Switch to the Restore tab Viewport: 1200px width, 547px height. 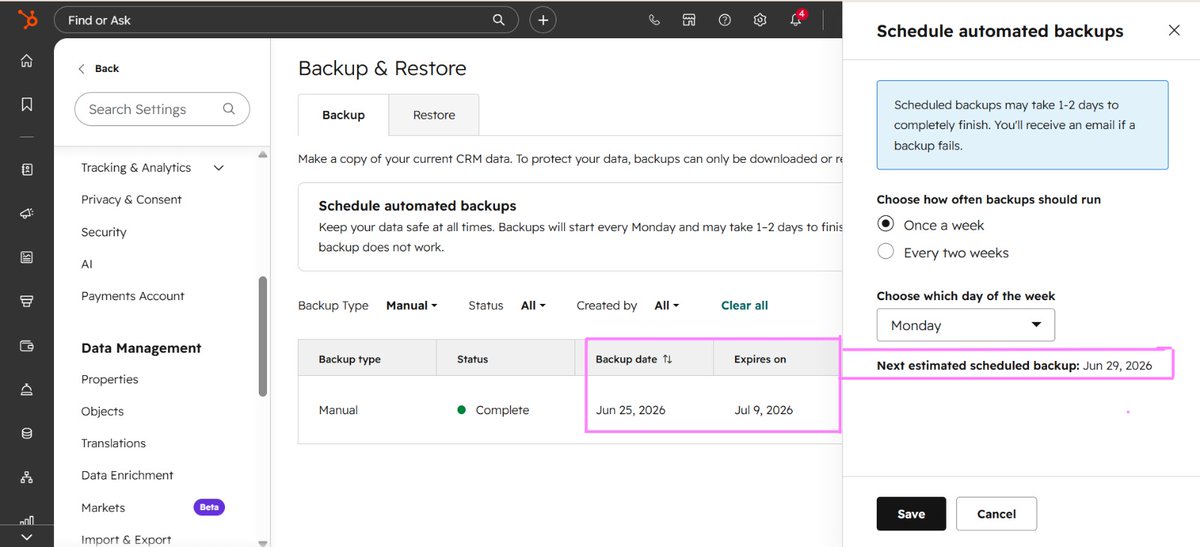coord(434,115)
